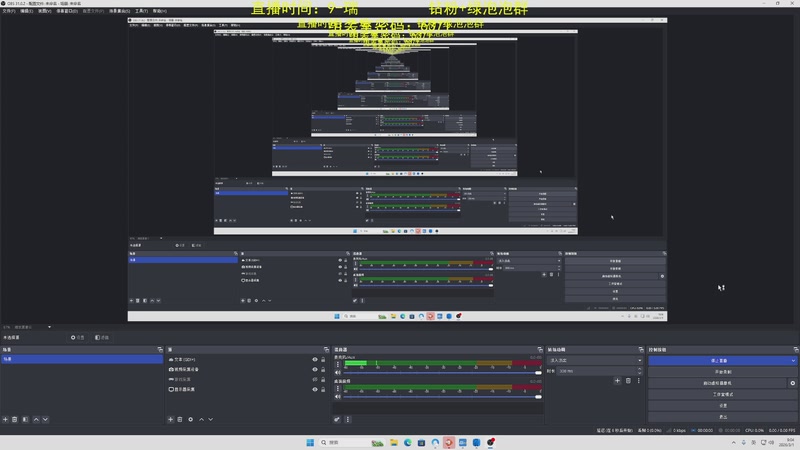Open File Explorer from Windows taskbar
800x450 pixels.
(394, 442)
